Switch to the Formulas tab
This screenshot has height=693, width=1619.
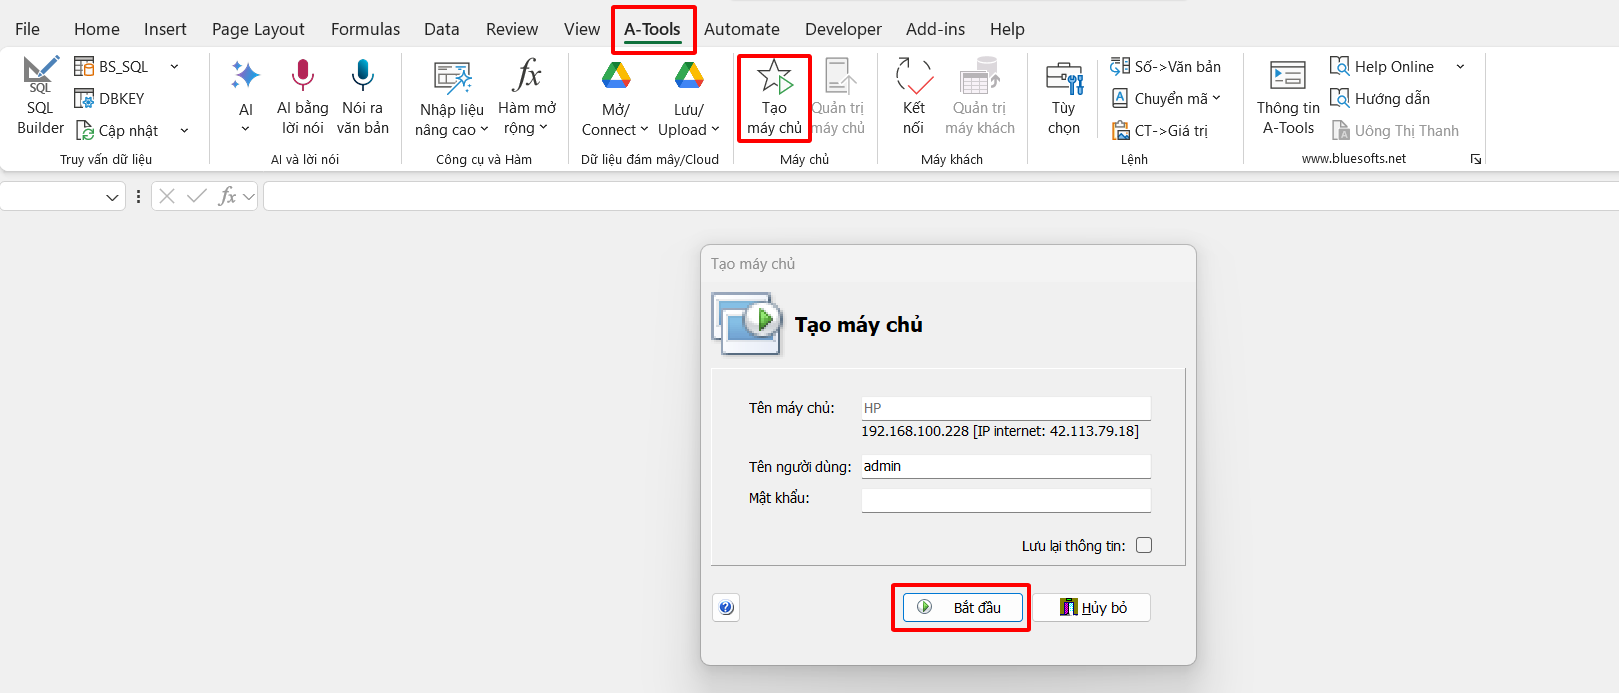click(x=365, y=29)
